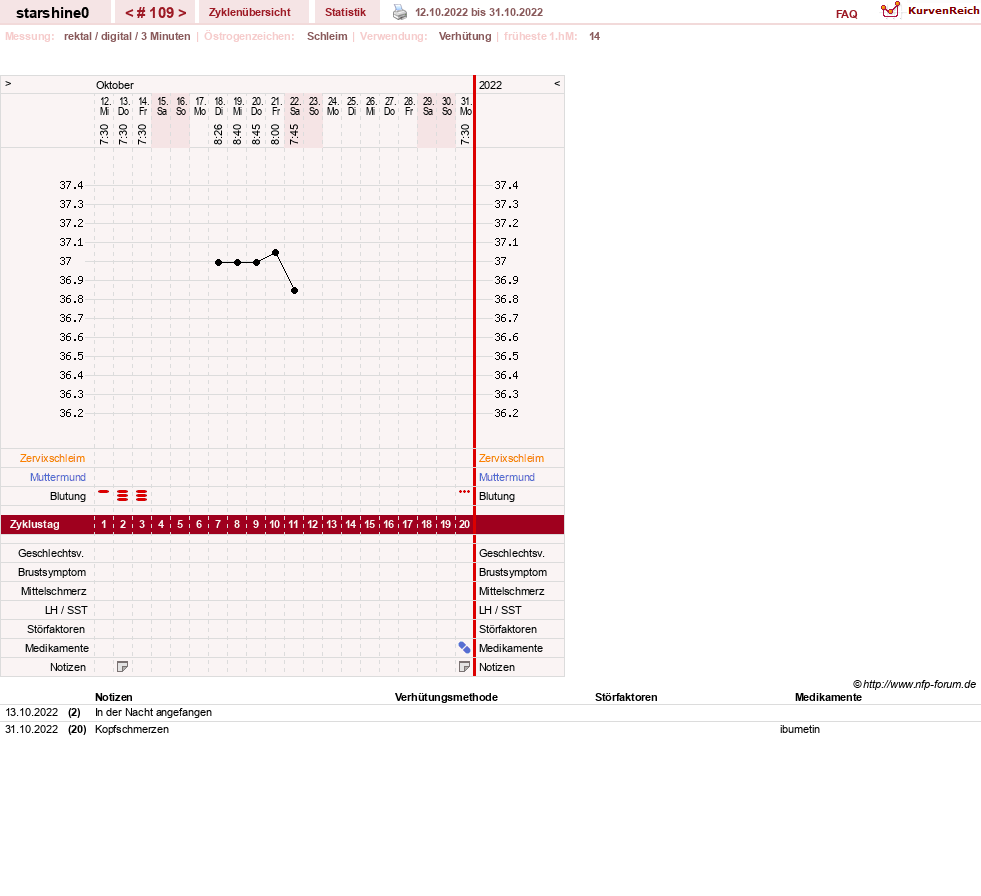This screenshot has width=981, height=896.
Task: Click the nfp-forum.de copyright link
Action: (x=914, y=684)
